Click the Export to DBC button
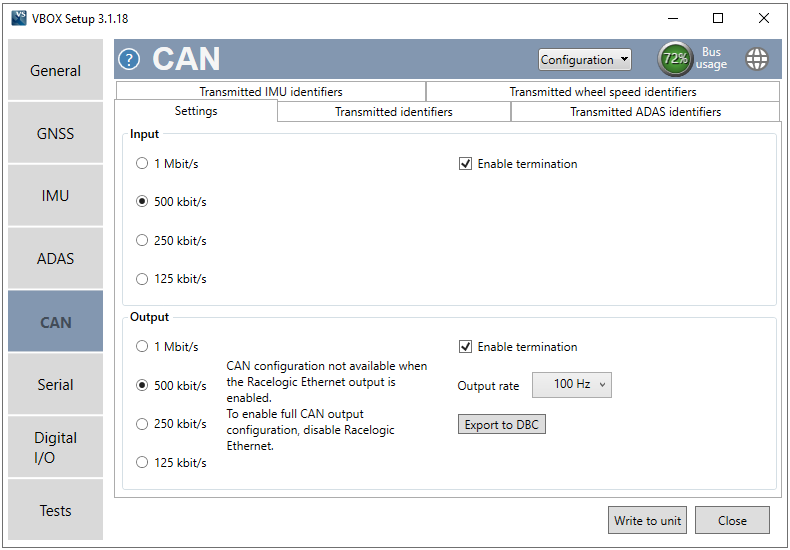This screenshot has height=550, width=790. pyautogui.click(x=502, y=424)
